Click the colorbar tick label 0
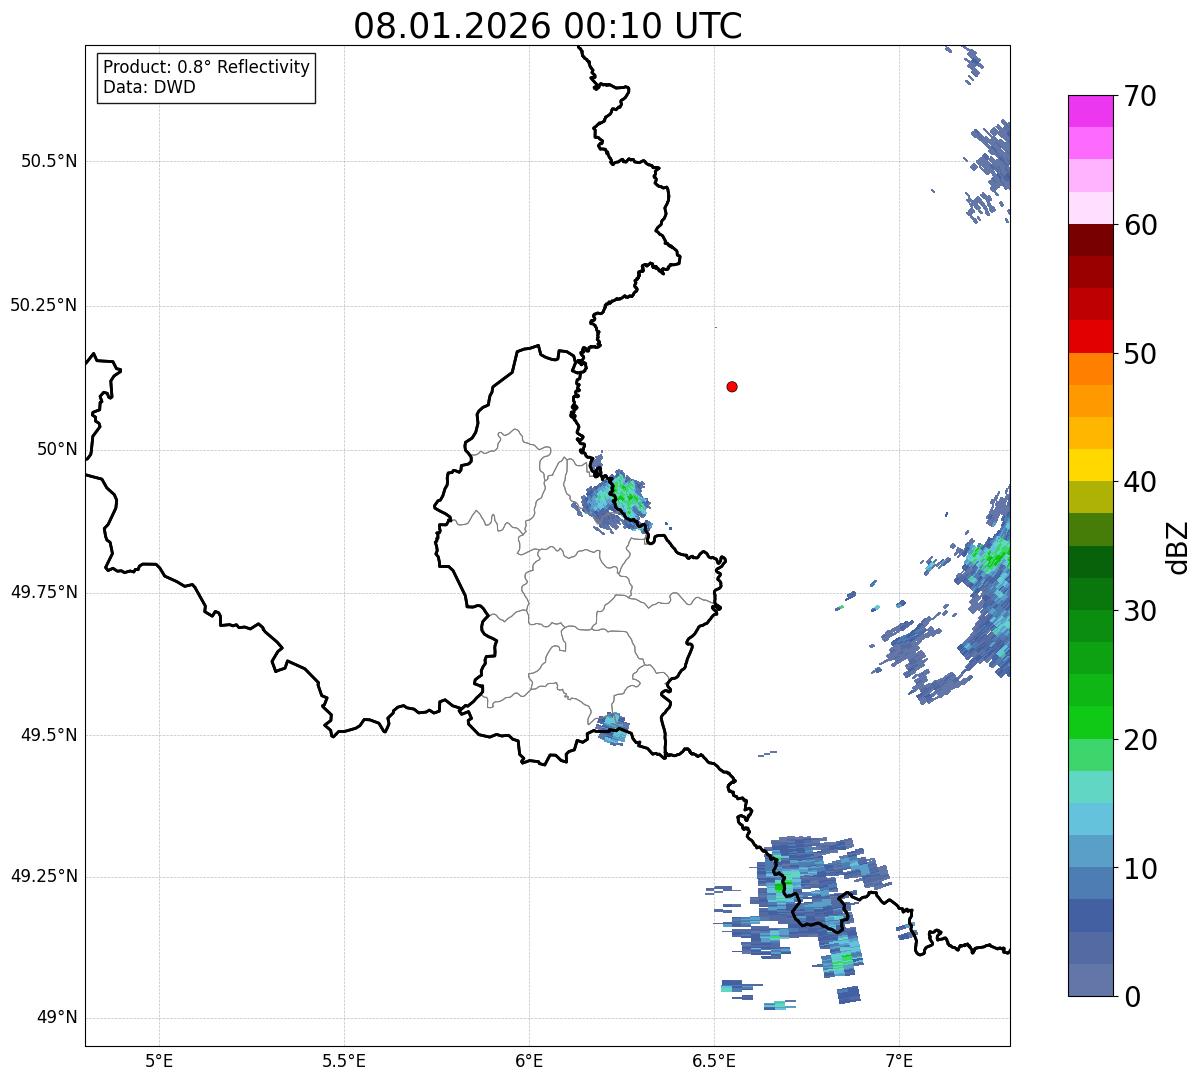The width and height of the screenshot is (1202, 1081). coord(1132,997)
